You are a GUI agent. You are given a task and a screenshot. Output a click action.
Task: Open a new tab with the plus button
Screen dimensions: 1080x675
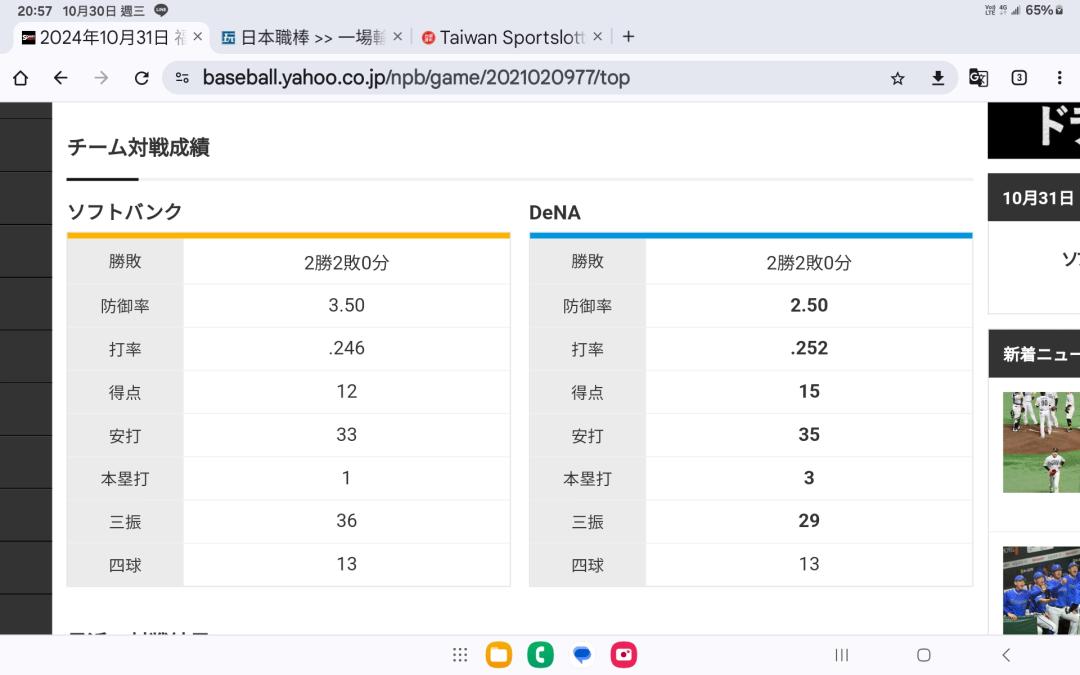(x=628, y=37)
